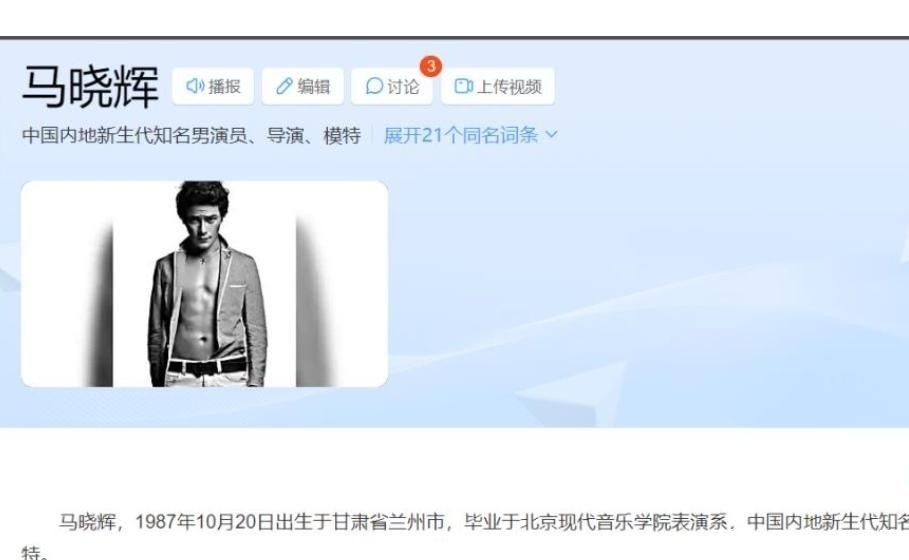
Task: Play the entry audio with 播报 button
Action: pos(213,86)
